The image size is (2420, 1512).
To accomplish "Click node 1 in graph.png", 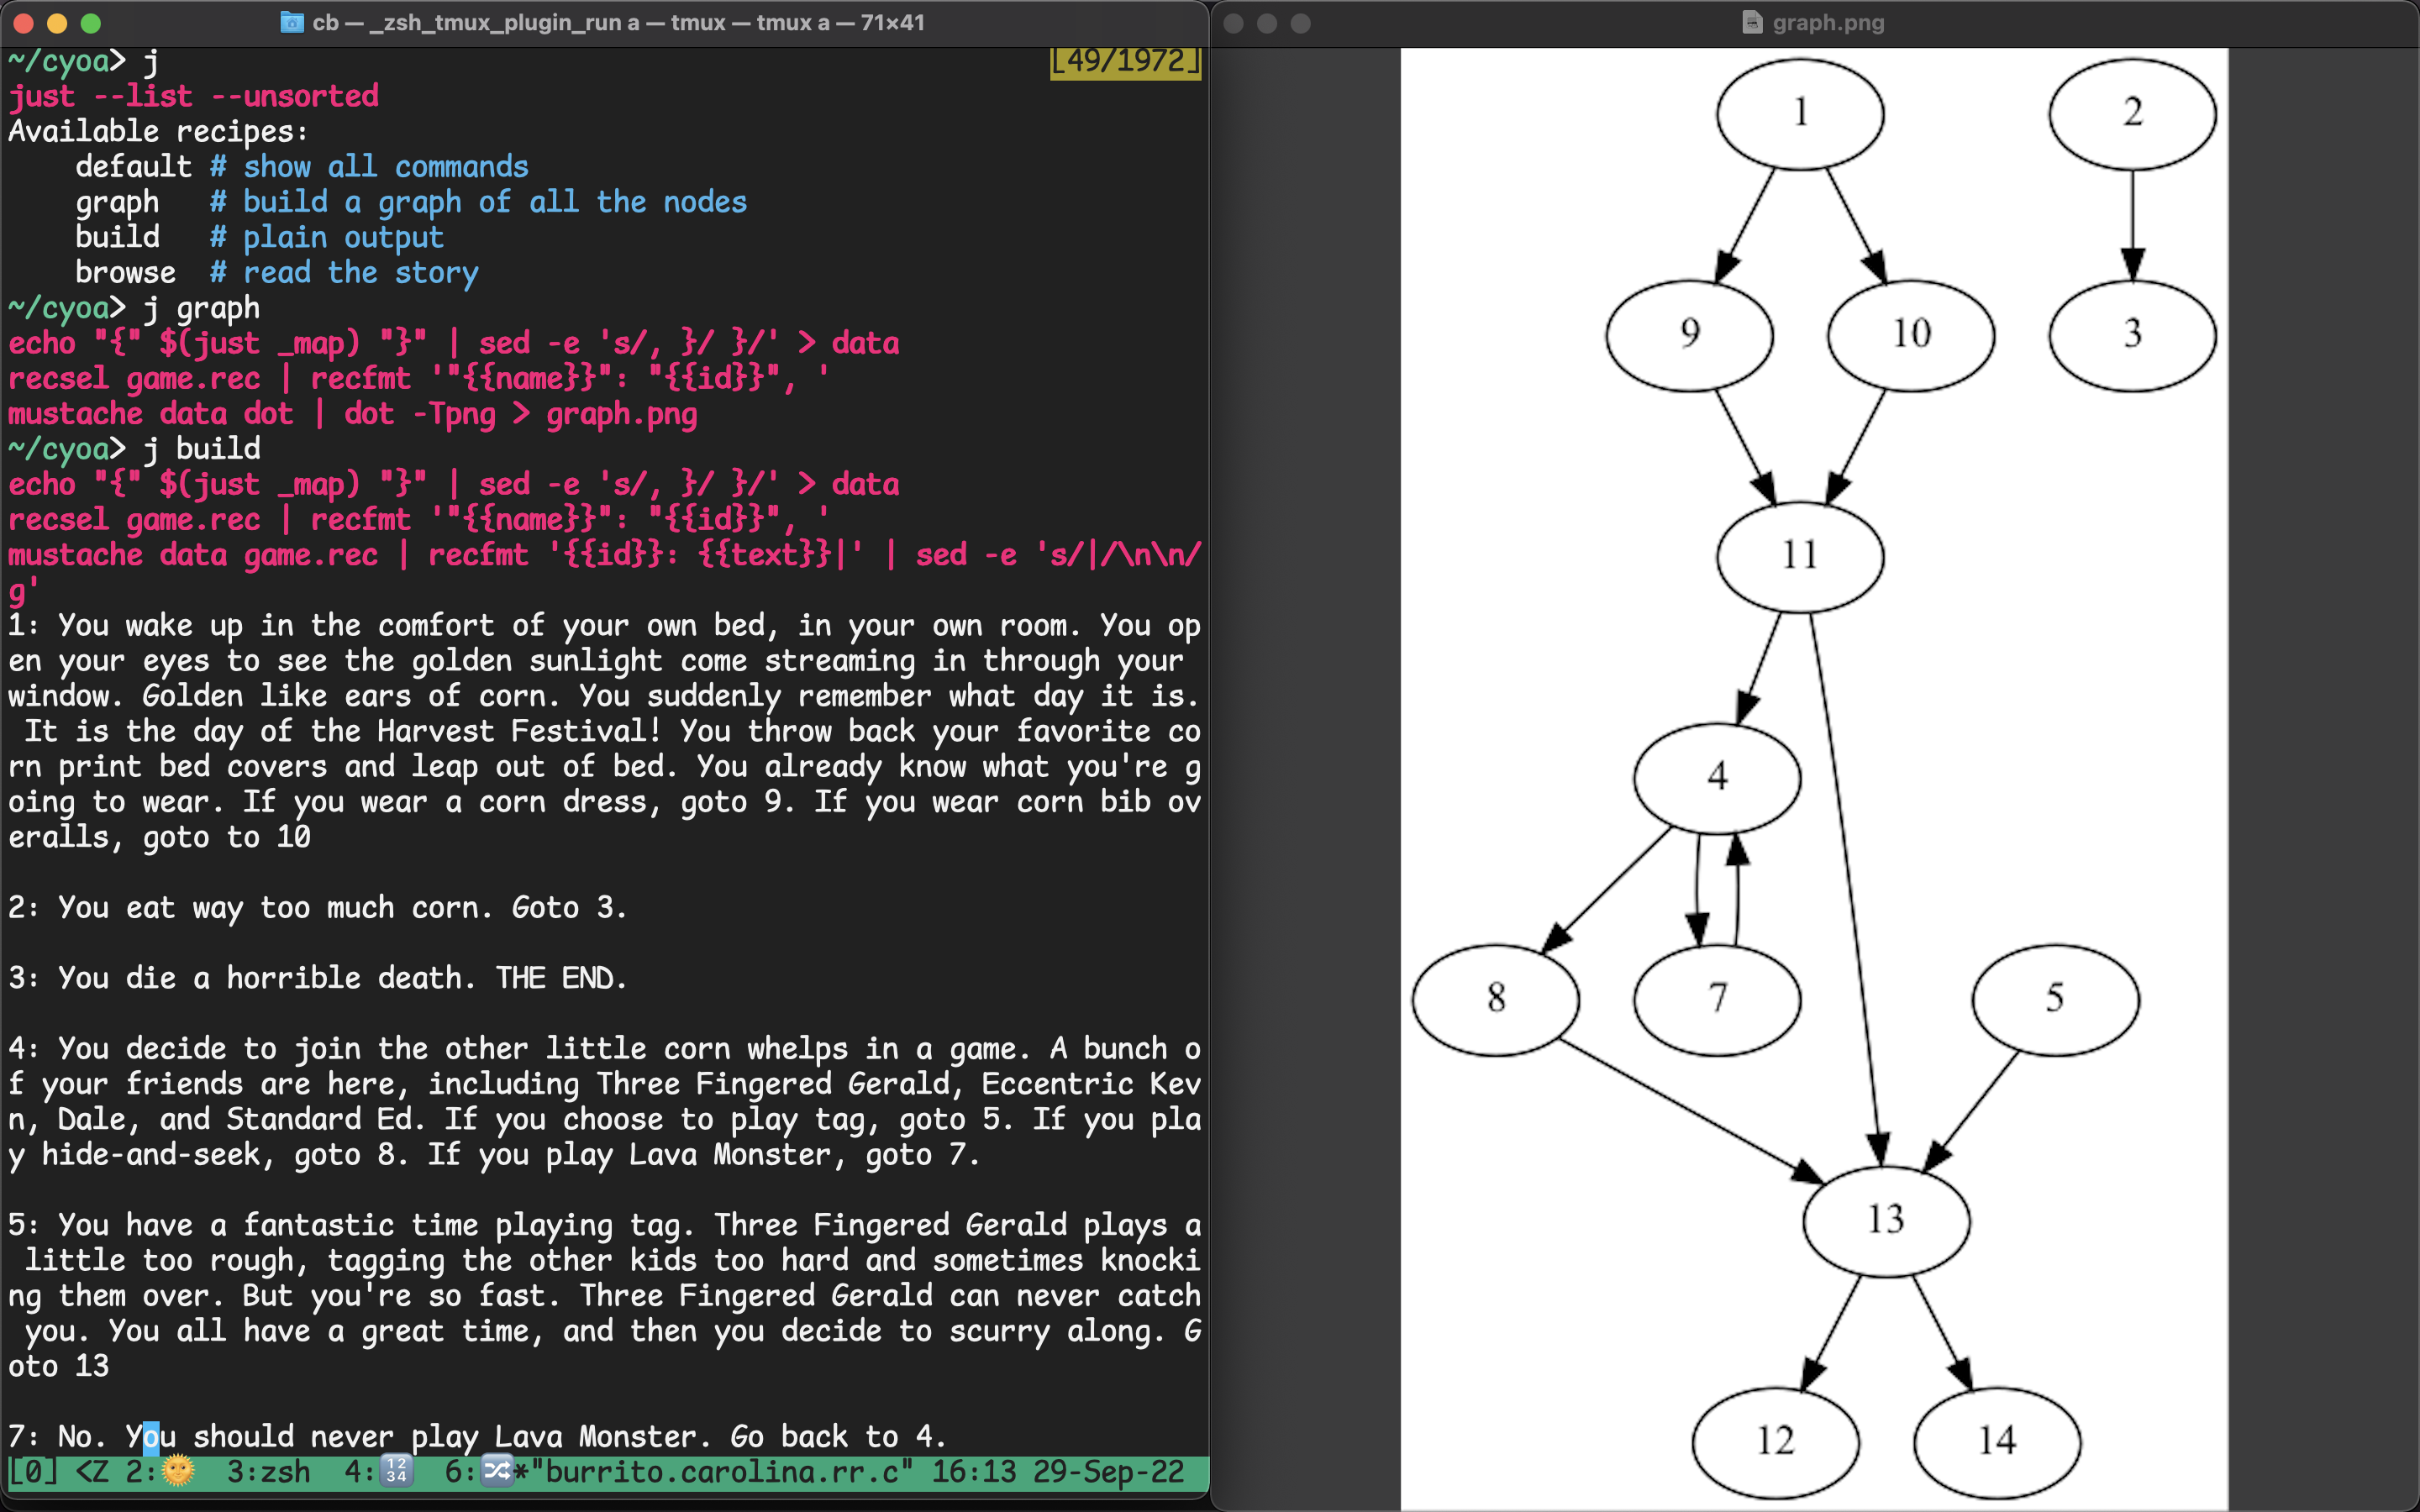I will coord(1800,113).
